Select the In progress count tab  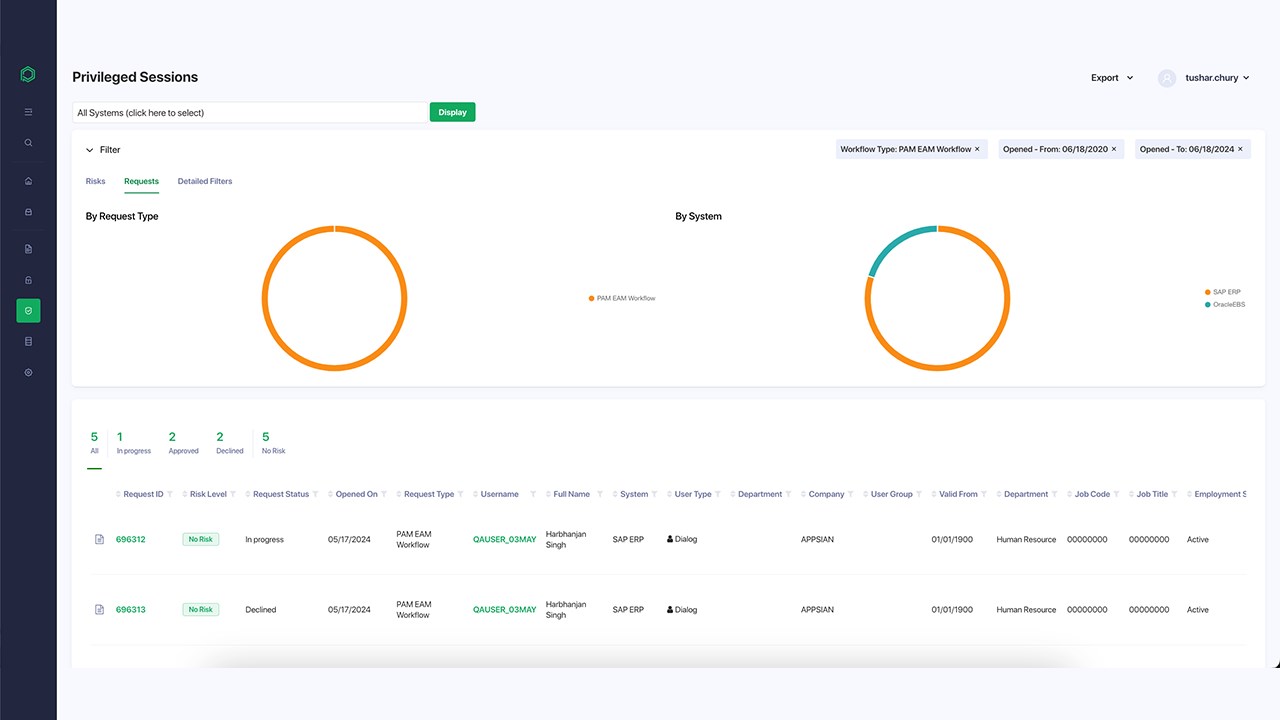pyautogui.click(x=134, y=443)
